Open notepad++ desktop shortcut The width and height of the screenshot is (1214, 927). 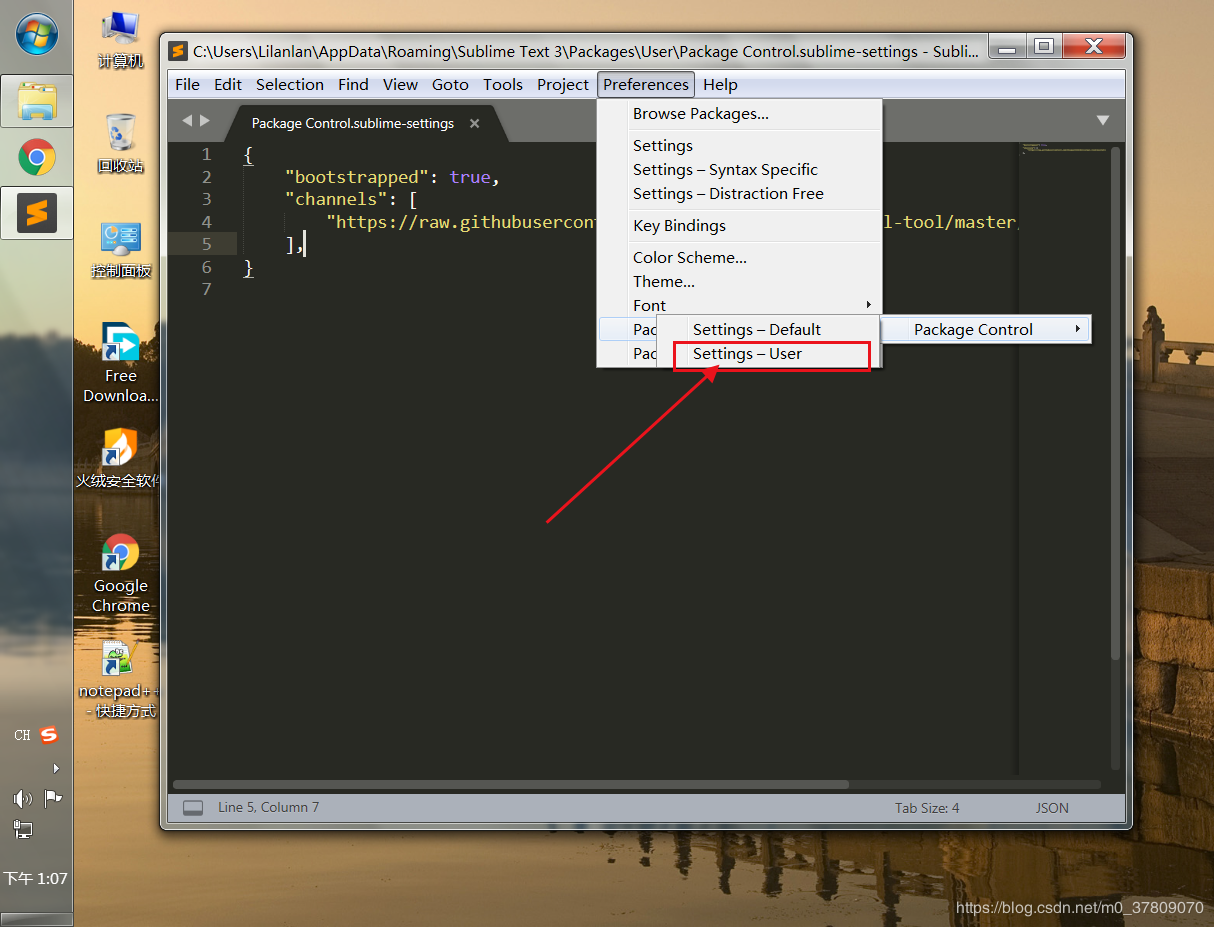[x=120, y=679]
